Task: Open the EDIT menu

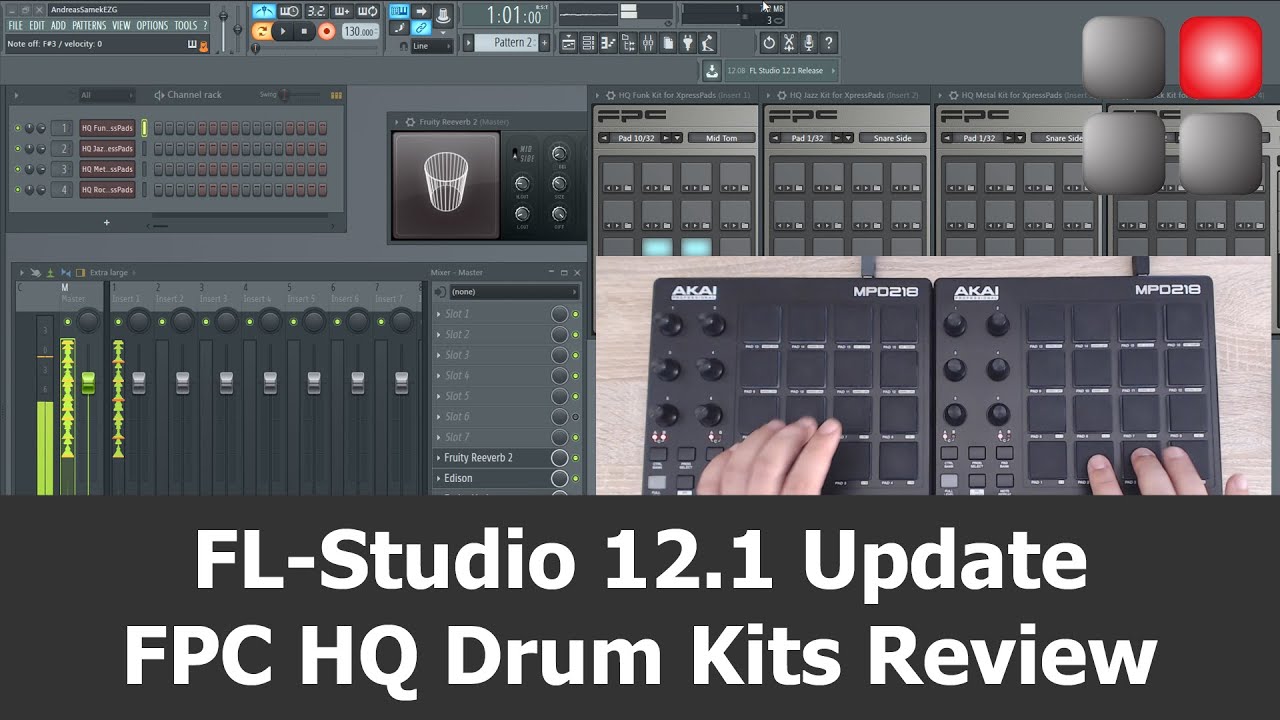Action: (x=36, y=25)
